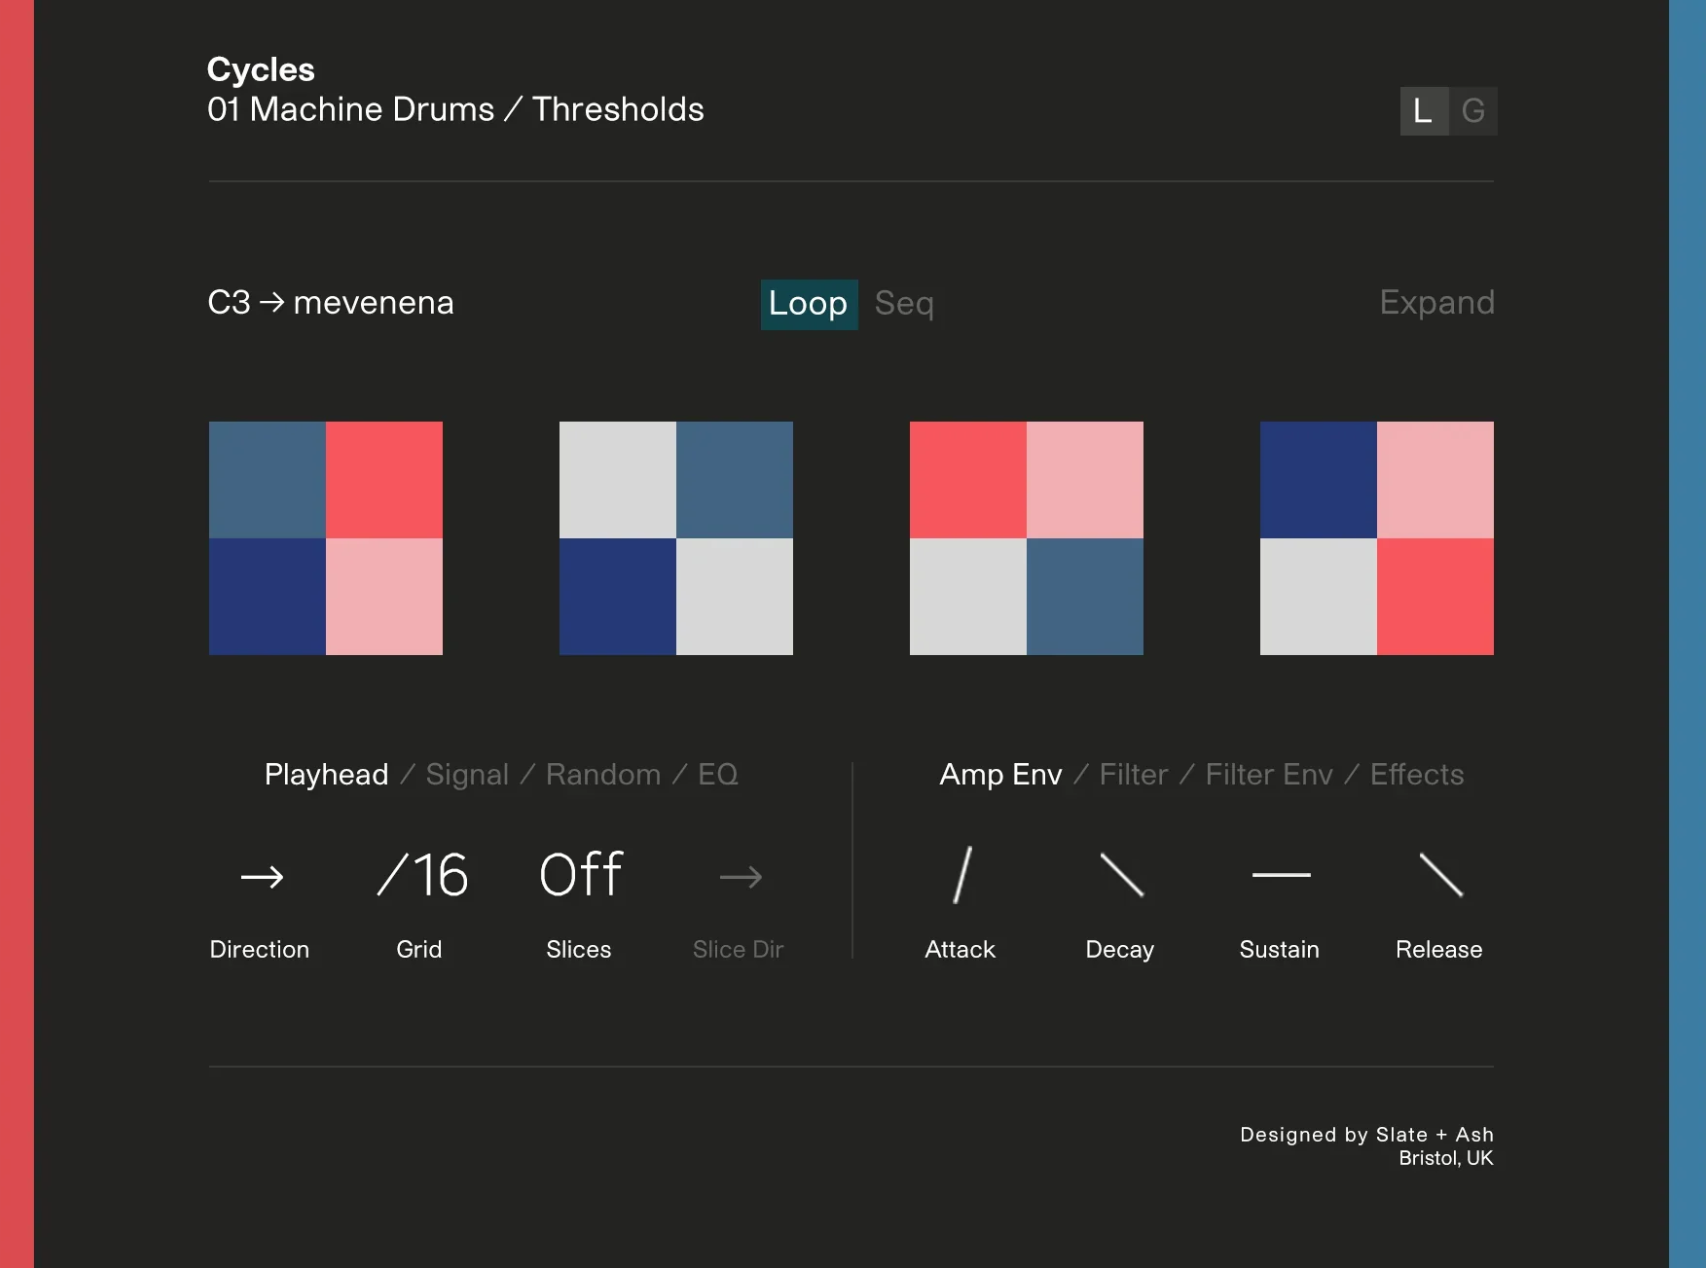The height and width of the screenshot is (1268, 1706).
Task: Click the Direction arrow icon
Action: pos(262,877)
